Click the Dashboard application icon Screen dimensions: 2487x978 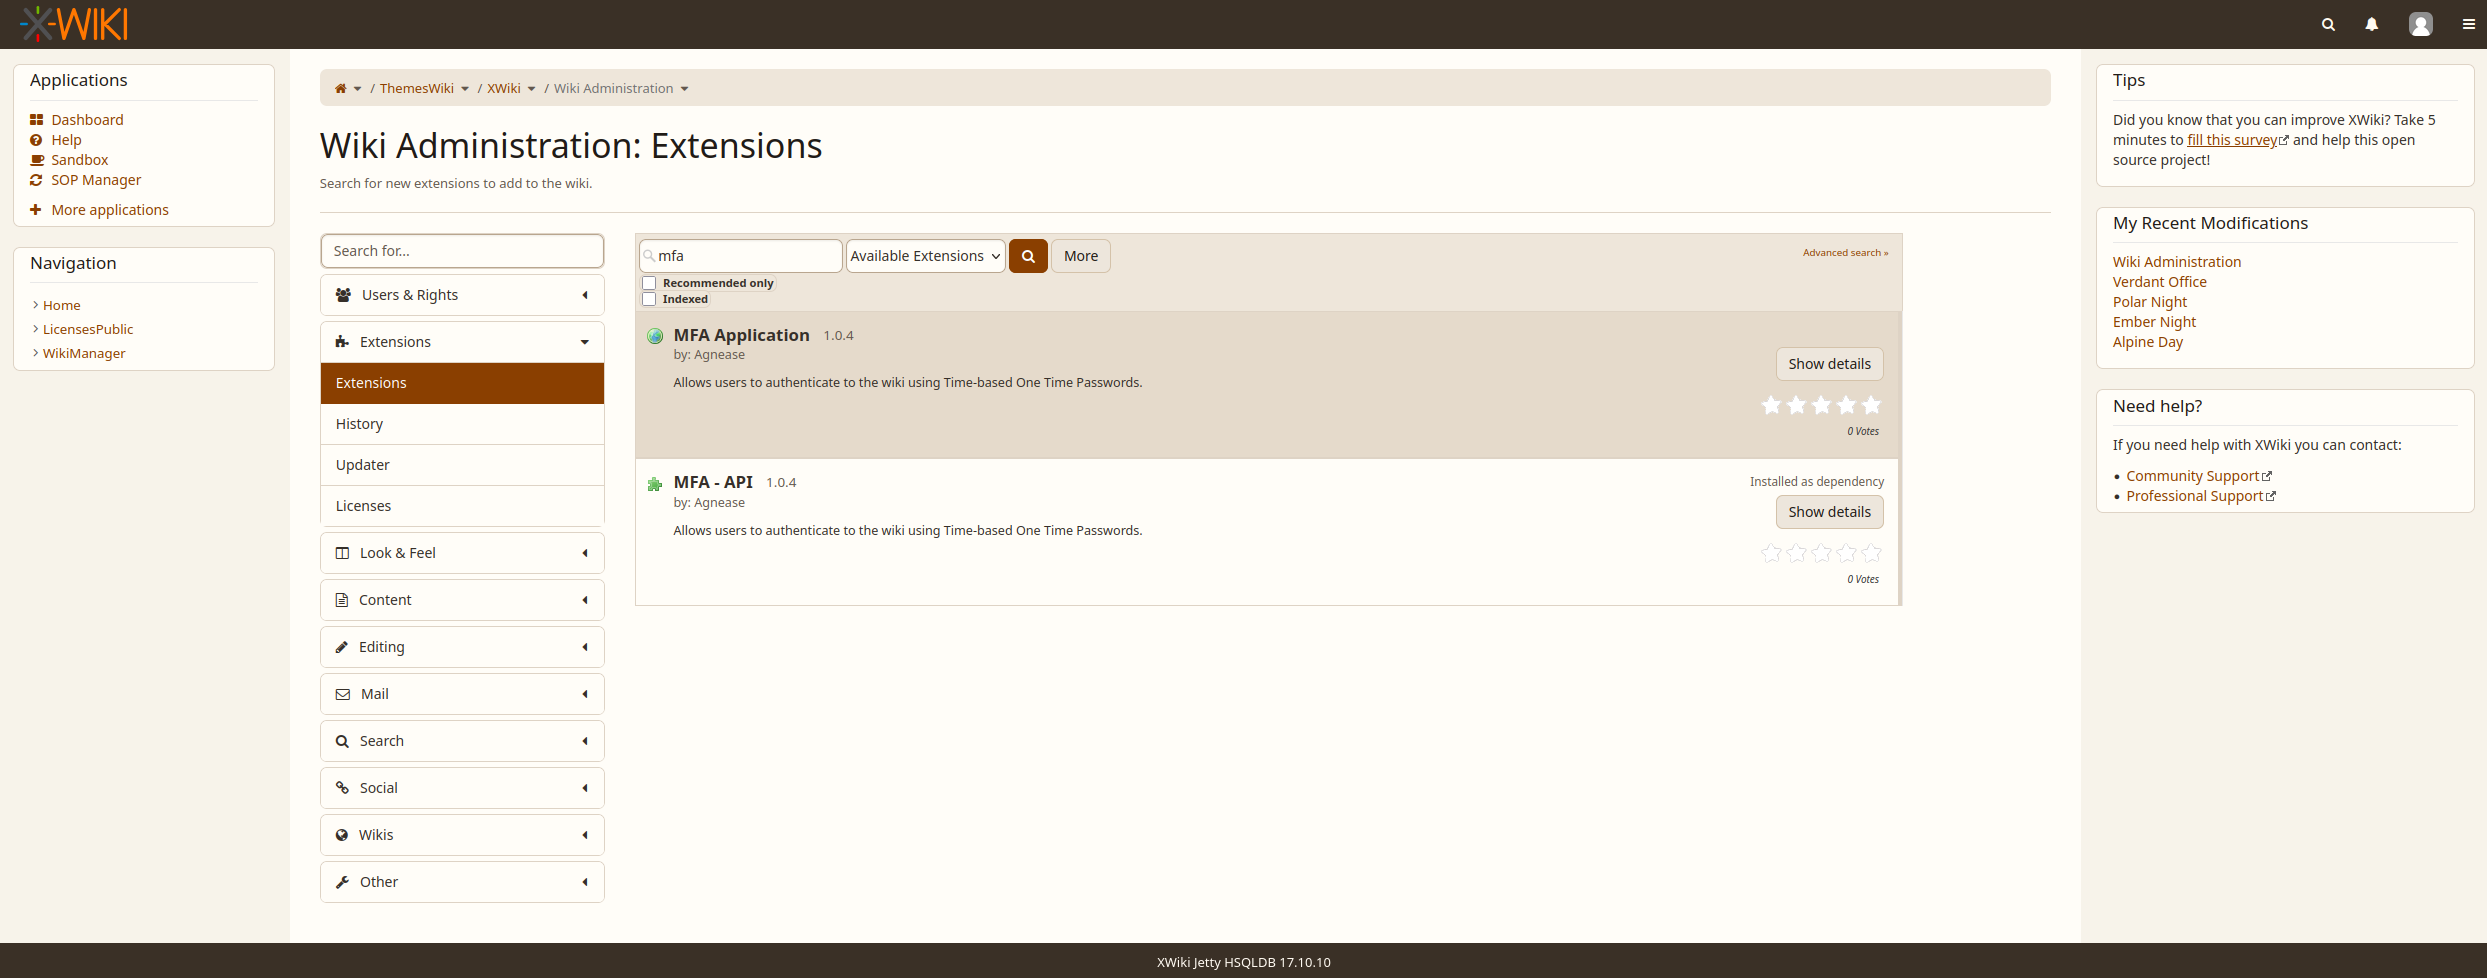[x=36, y=119]
